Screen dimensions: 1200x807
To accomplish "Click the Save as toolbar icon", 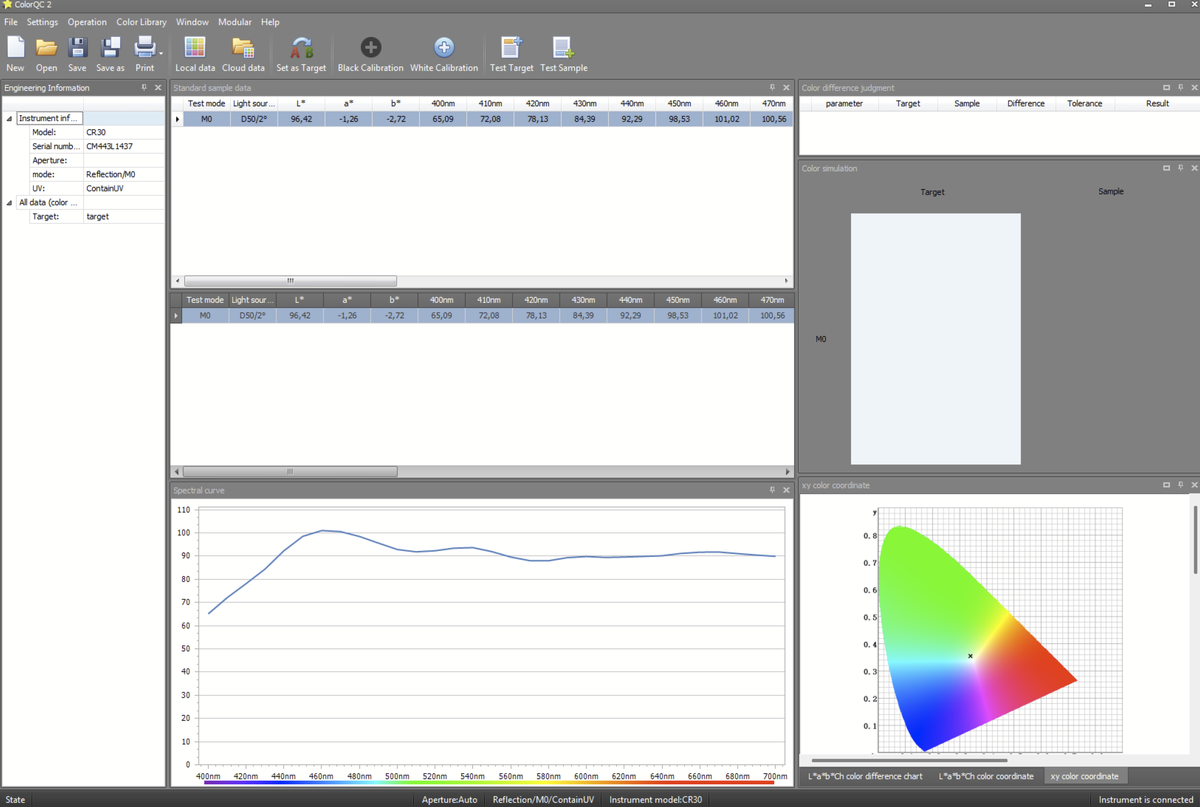I will click(x=110, y=48).
